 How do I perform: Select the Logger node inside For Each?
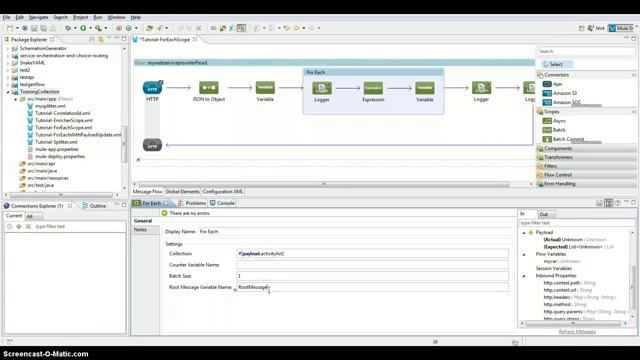(x=322, y=88)
